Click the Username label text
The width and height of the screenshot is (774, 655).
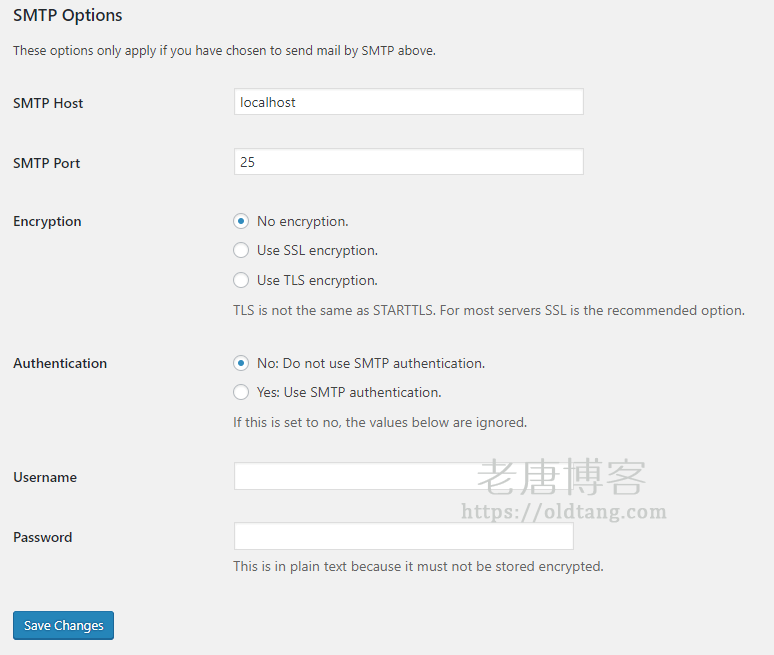[x=45, y=477]
